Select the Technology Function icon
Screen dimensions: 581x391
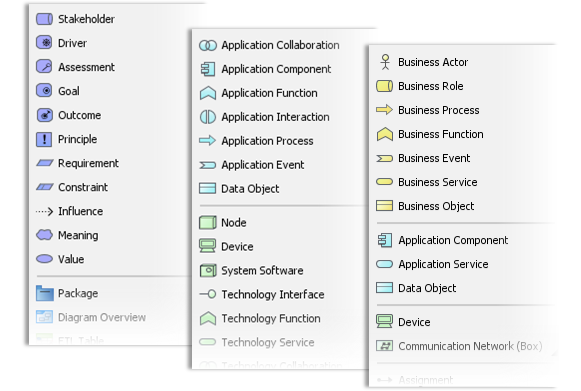click(208, 318)
